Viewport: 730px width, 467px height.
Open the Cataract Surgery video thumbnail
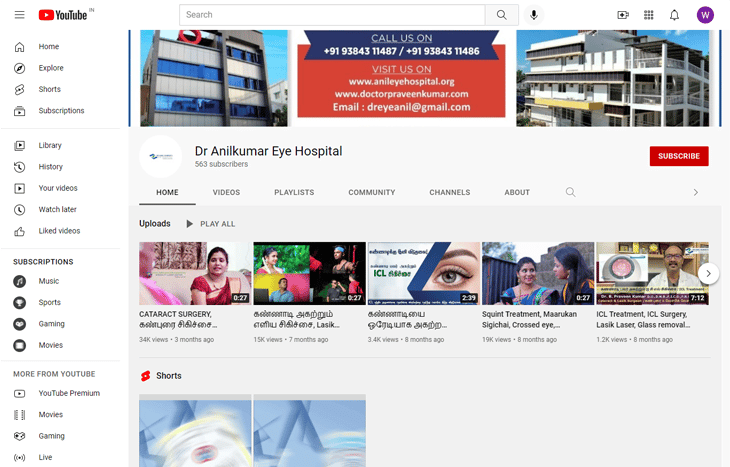[195, 273]
